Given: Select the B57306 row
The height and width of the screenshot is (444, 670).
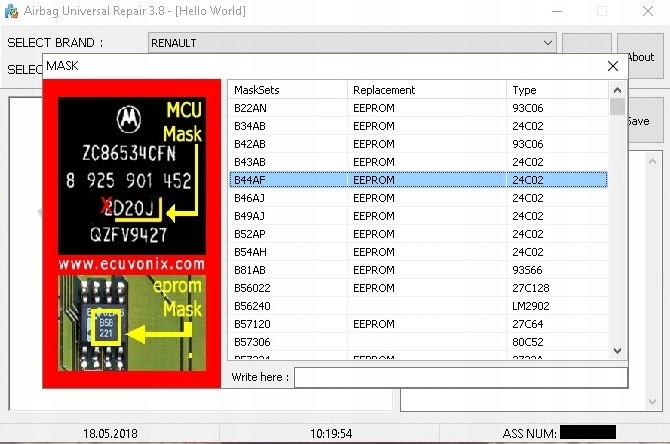Looking at the screenshot, I should [418, 341].
